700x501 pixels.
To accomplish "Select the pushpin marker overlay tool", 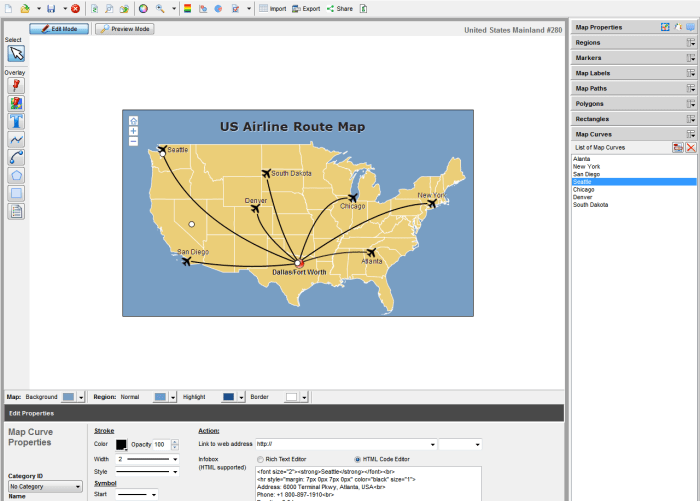I will pos(16,86).
